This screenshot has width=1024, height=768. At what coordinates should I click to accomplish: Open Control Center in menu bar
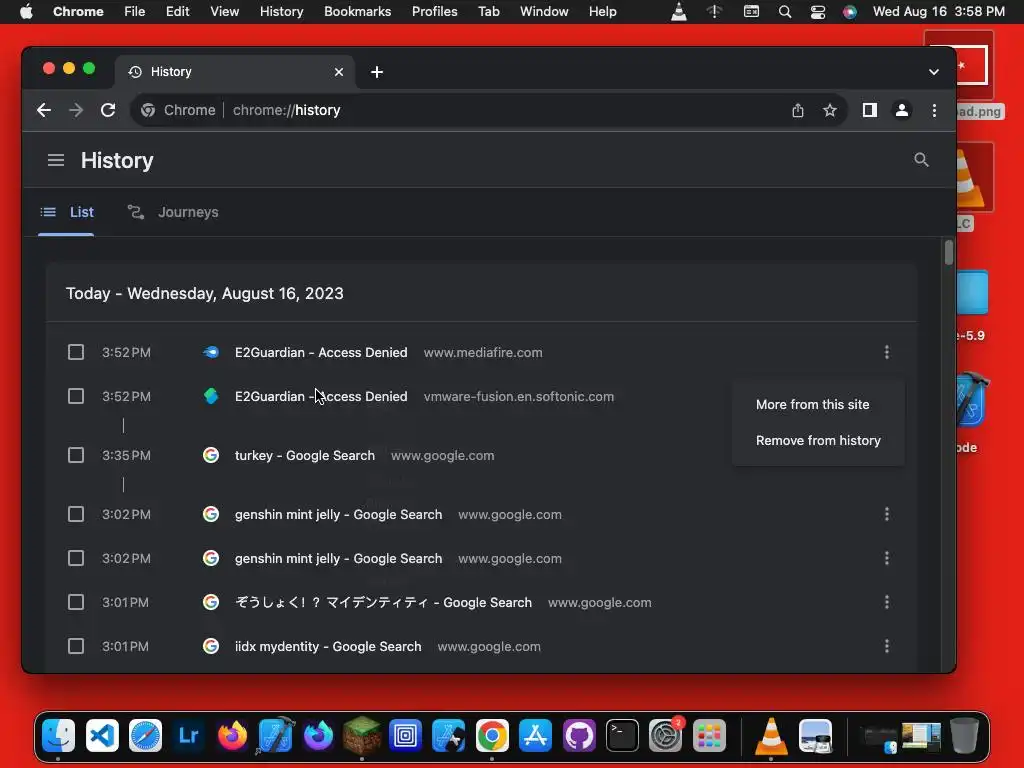817,12
